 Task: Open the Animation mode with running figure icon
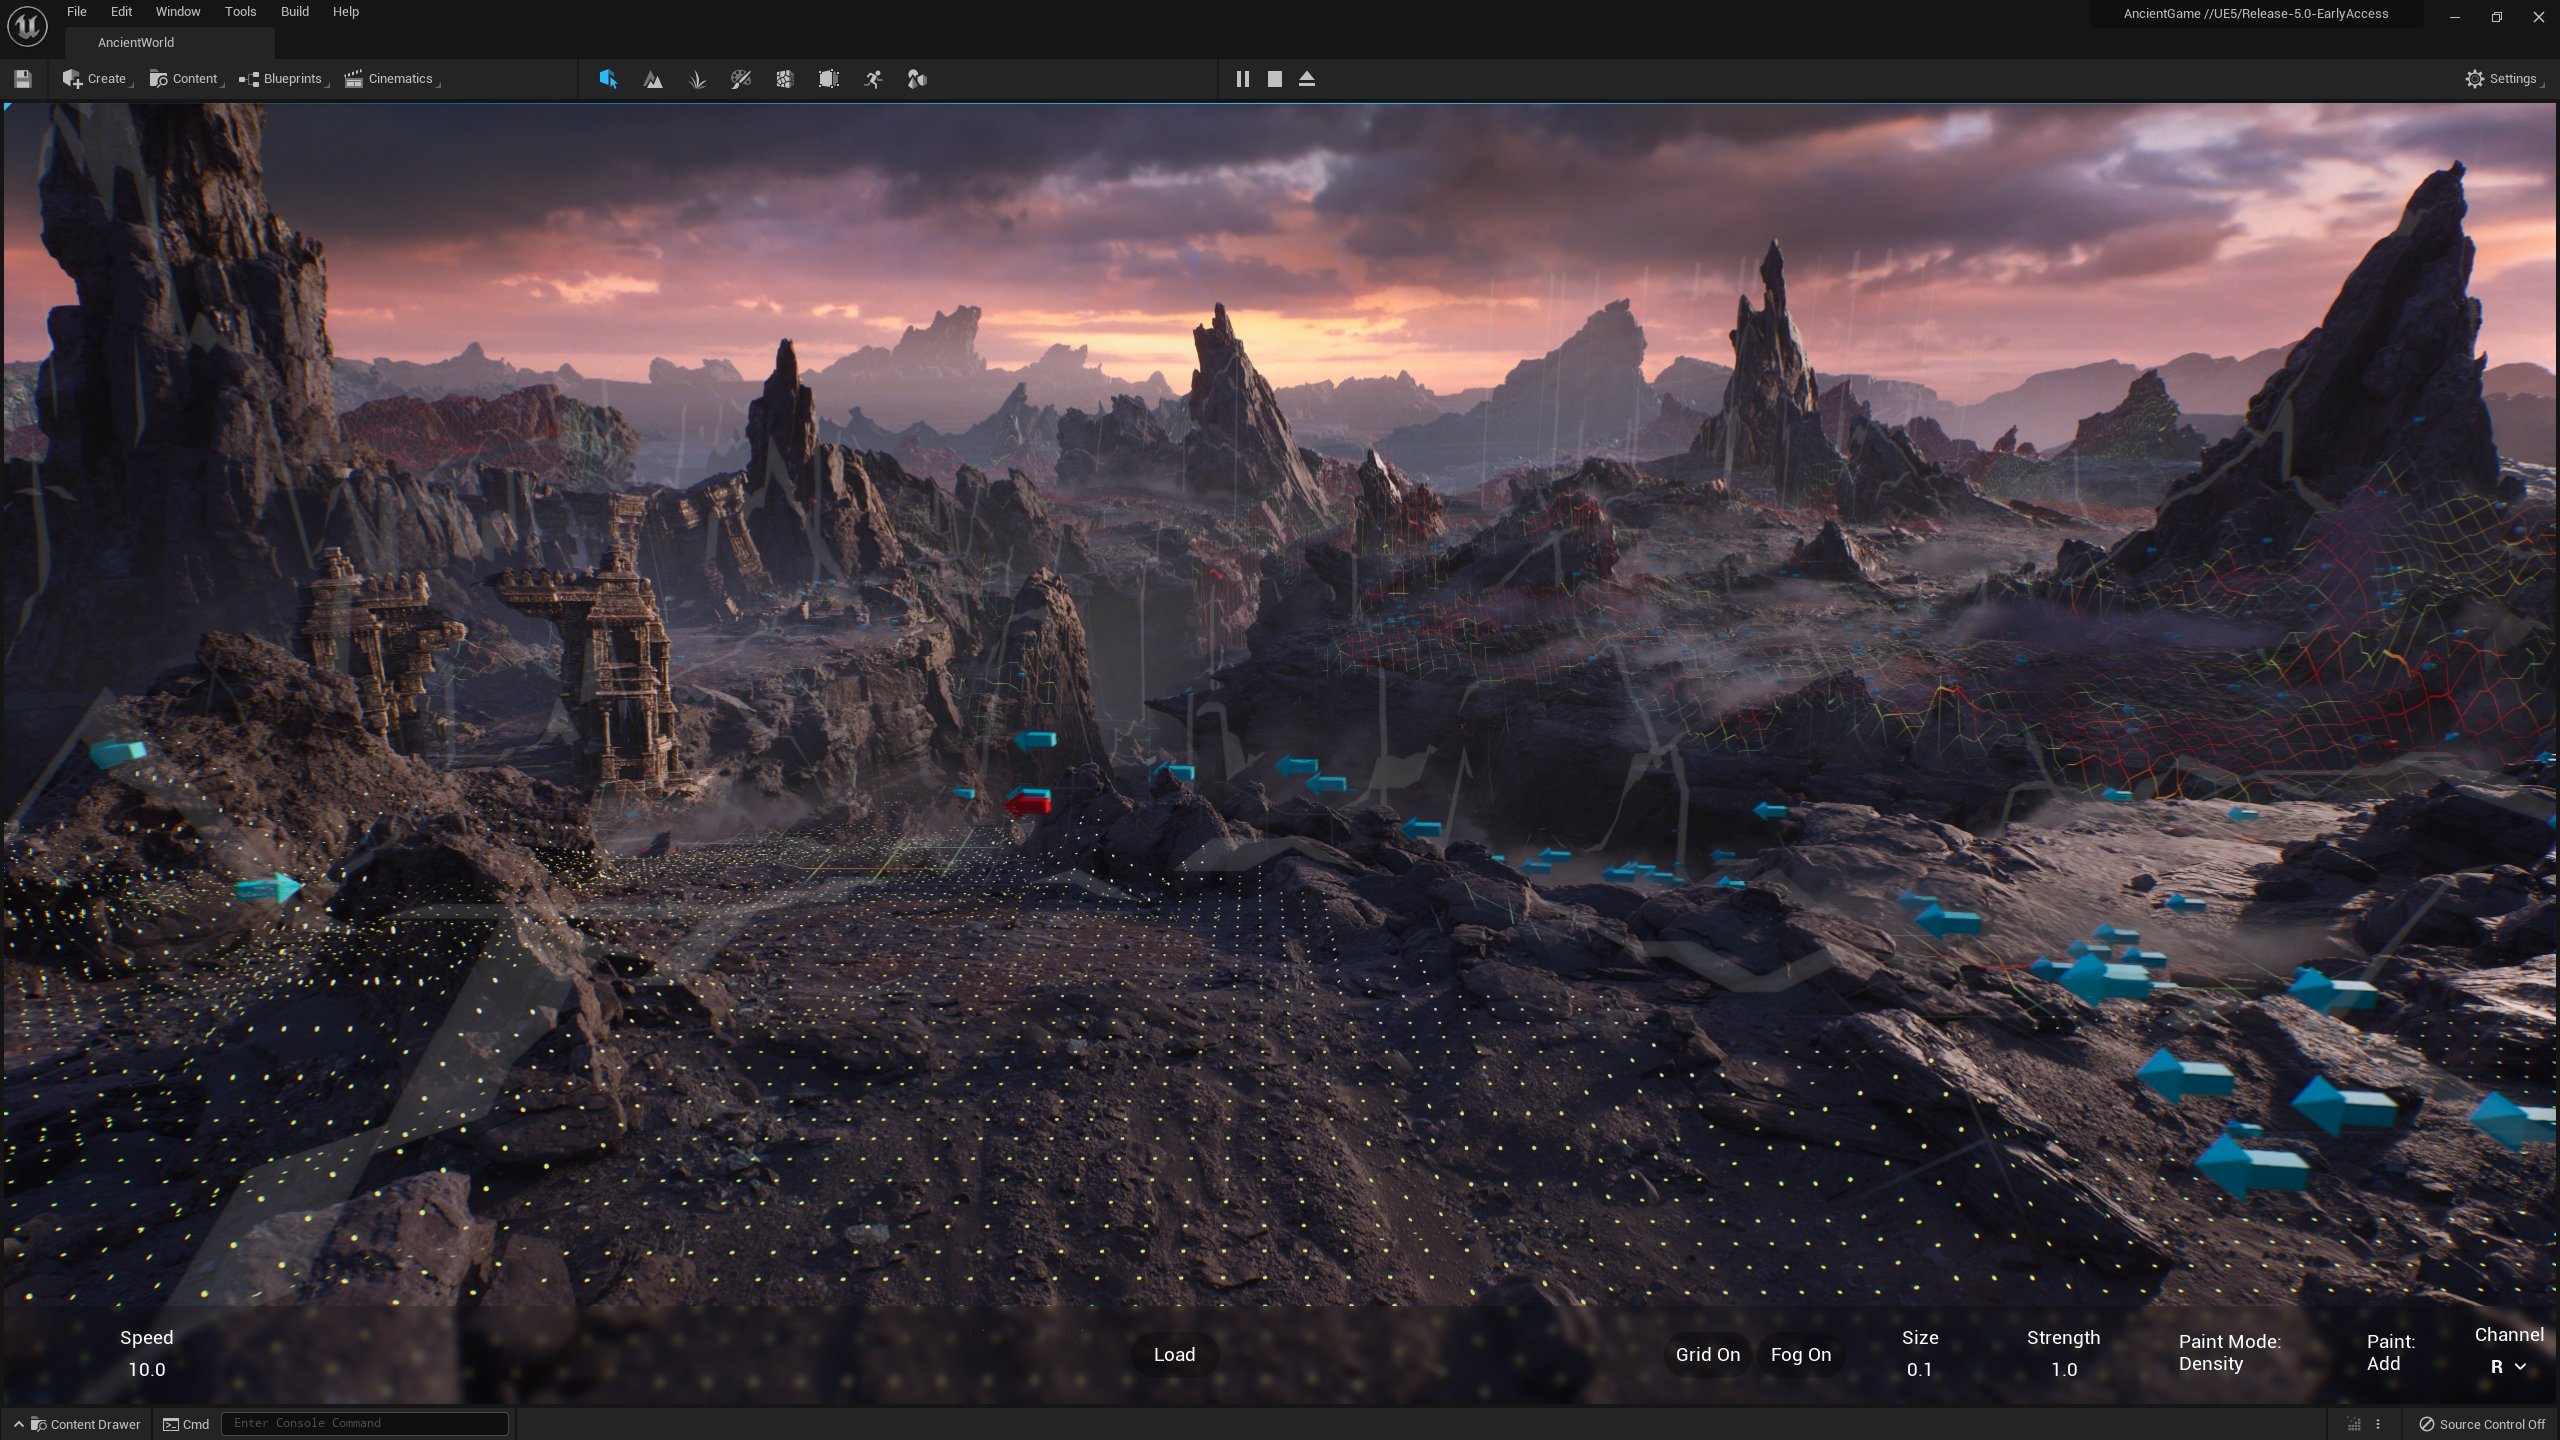(x=872, y=79)
